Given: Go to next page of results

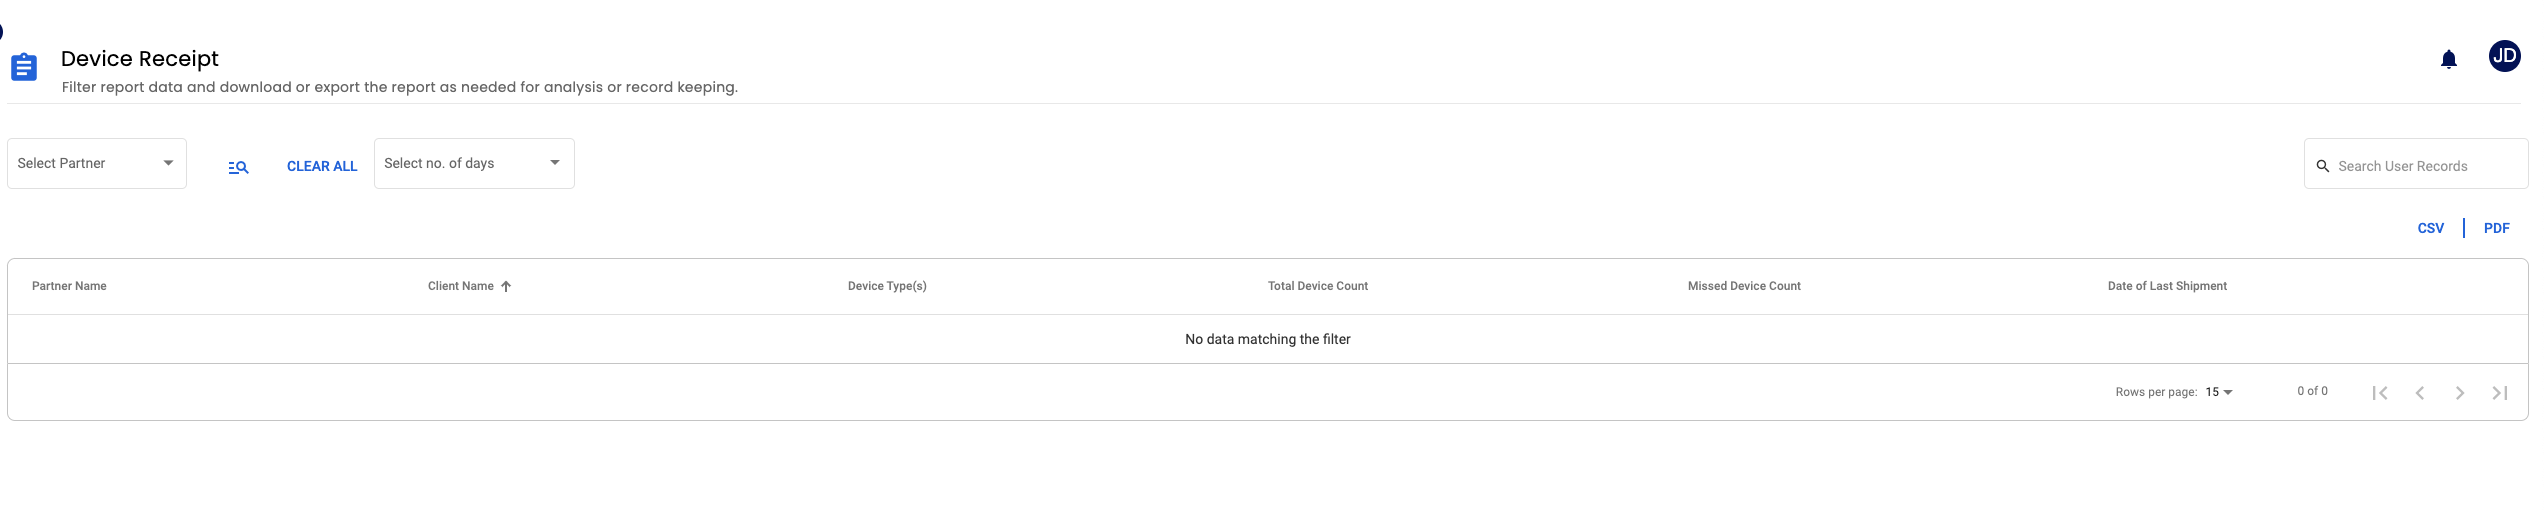Looking at the screenshot, I should click(2460, 393).
